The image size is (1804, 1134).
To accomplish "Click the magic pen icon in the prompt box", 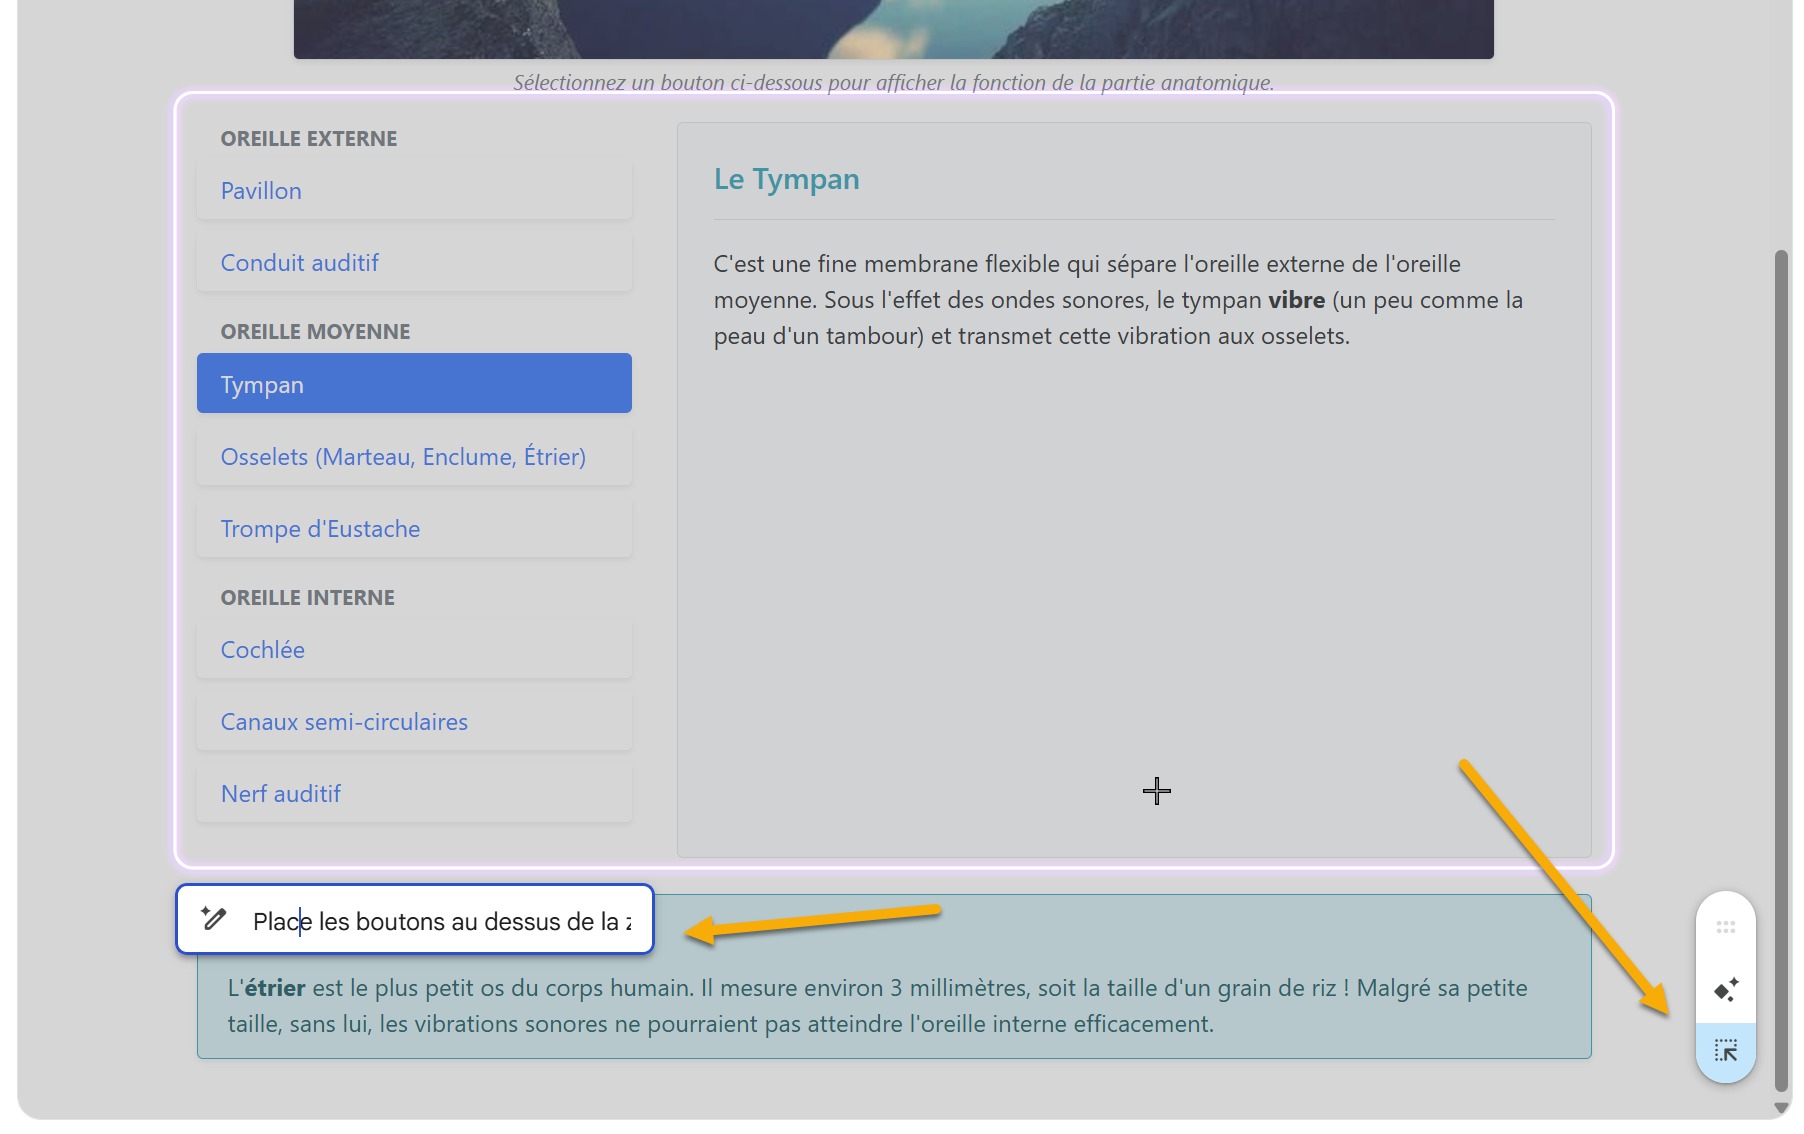I will (213, 920).
